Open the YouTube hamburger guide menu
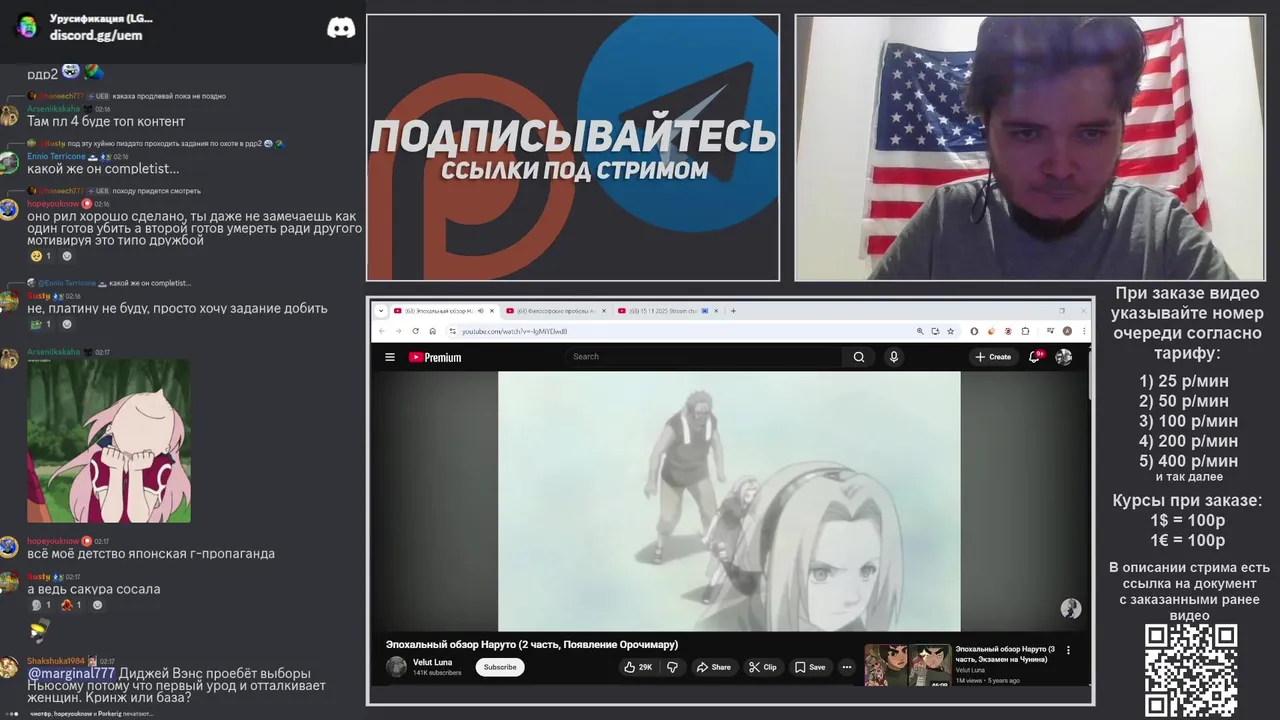This screenshot has width=1280, height=720. 390,357
